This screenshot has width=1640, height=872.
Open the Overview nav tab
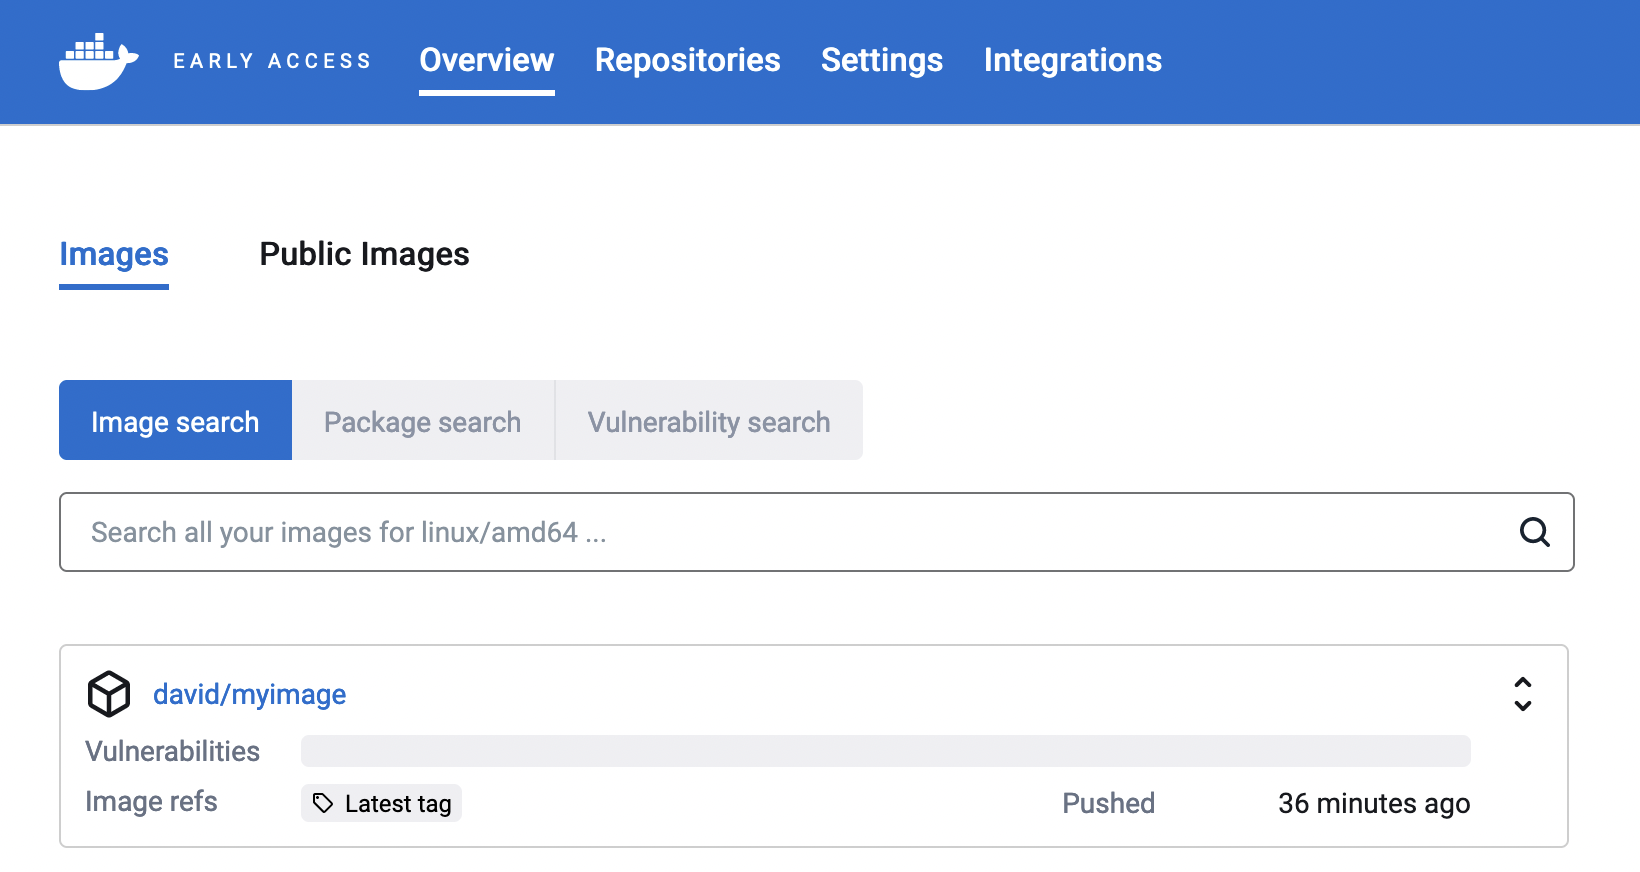pos(487,60)
